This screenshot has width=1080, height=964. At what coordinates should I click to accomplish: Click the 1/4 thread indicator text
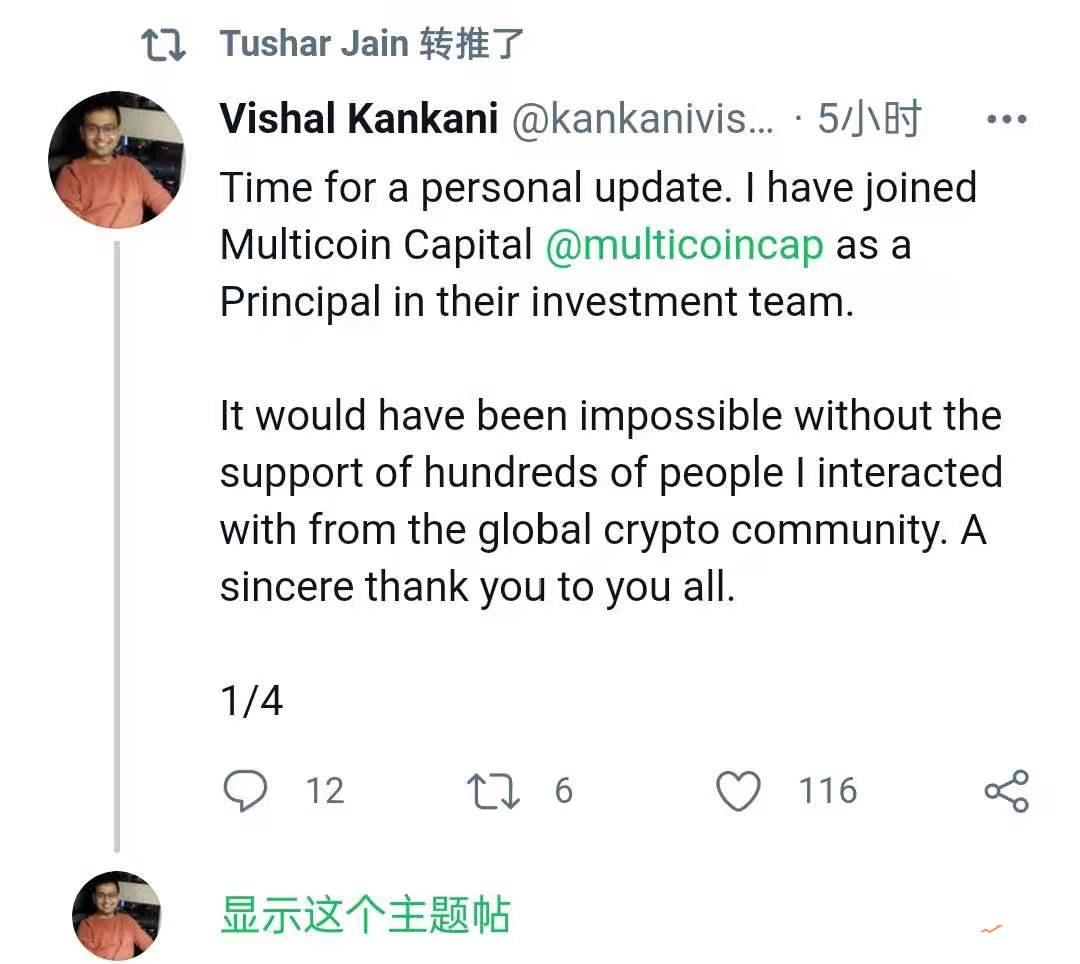click(x=252, y=700)
